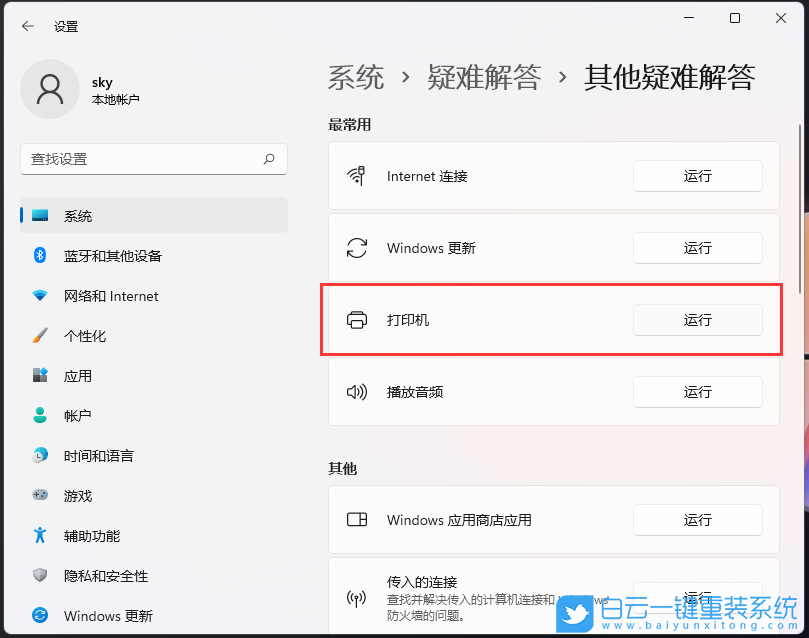Click the 隐私和安全性 shield icon
809x638 pixels.
click(x=39, y=576)
